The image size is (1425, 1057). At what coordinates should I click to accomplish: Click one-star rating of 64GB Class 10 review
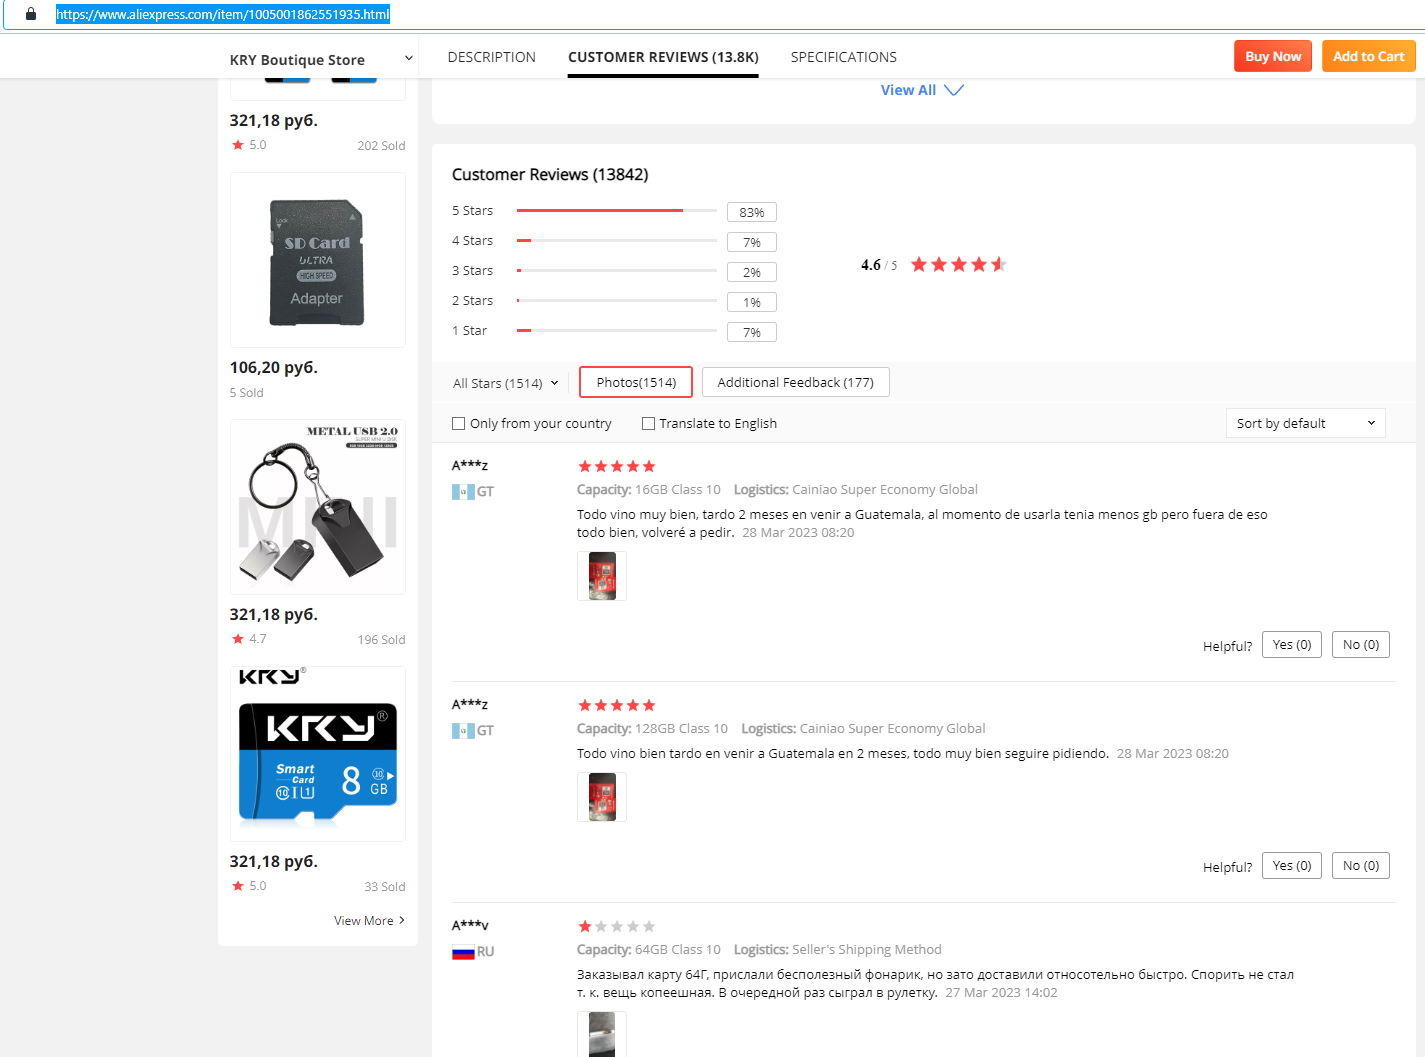pyautogui.click(x=616, y=926)
